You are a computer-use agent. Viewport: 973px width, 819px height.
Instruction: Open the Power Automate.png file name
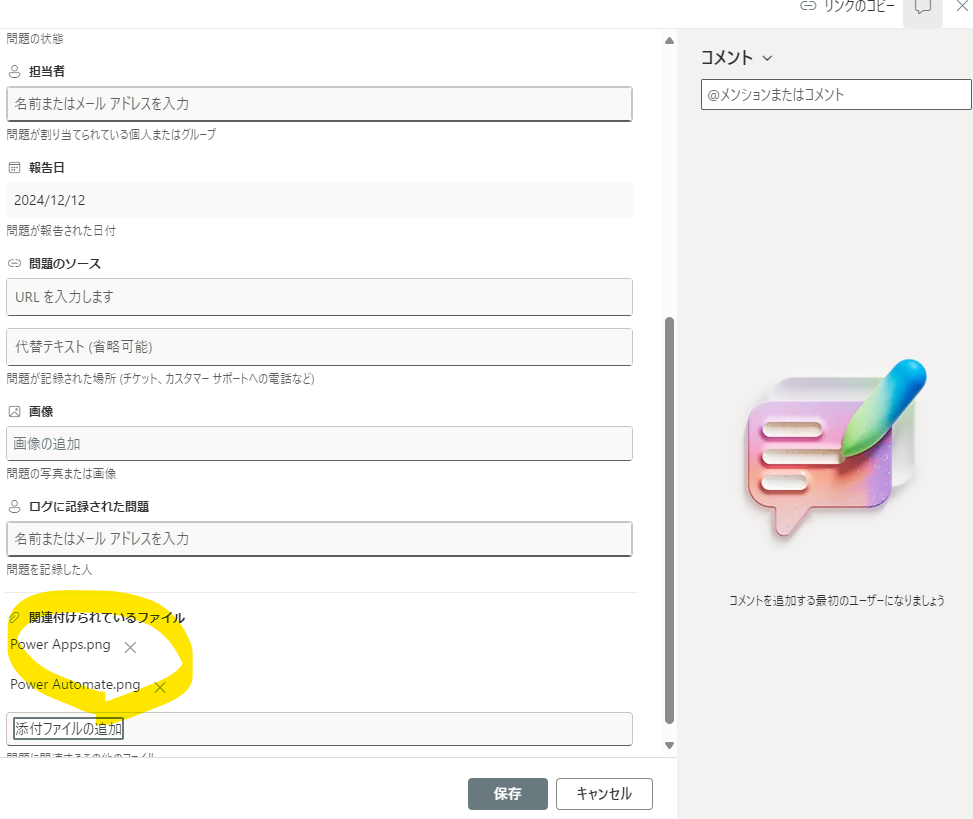[x=75, y=684]
